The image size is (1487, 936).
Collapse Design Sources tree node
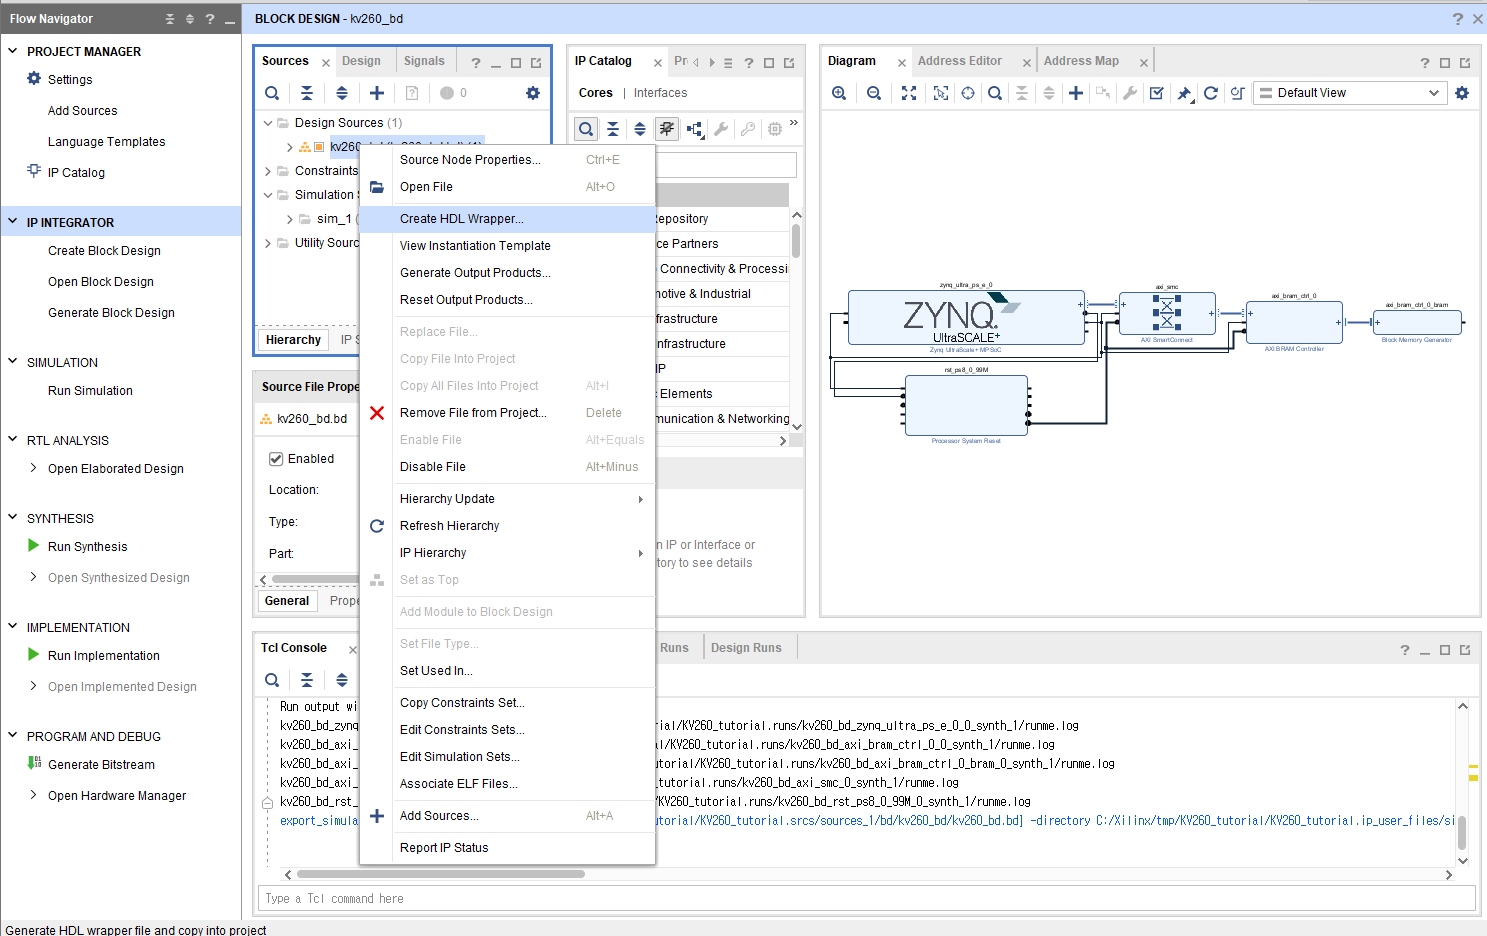[268, 123]
